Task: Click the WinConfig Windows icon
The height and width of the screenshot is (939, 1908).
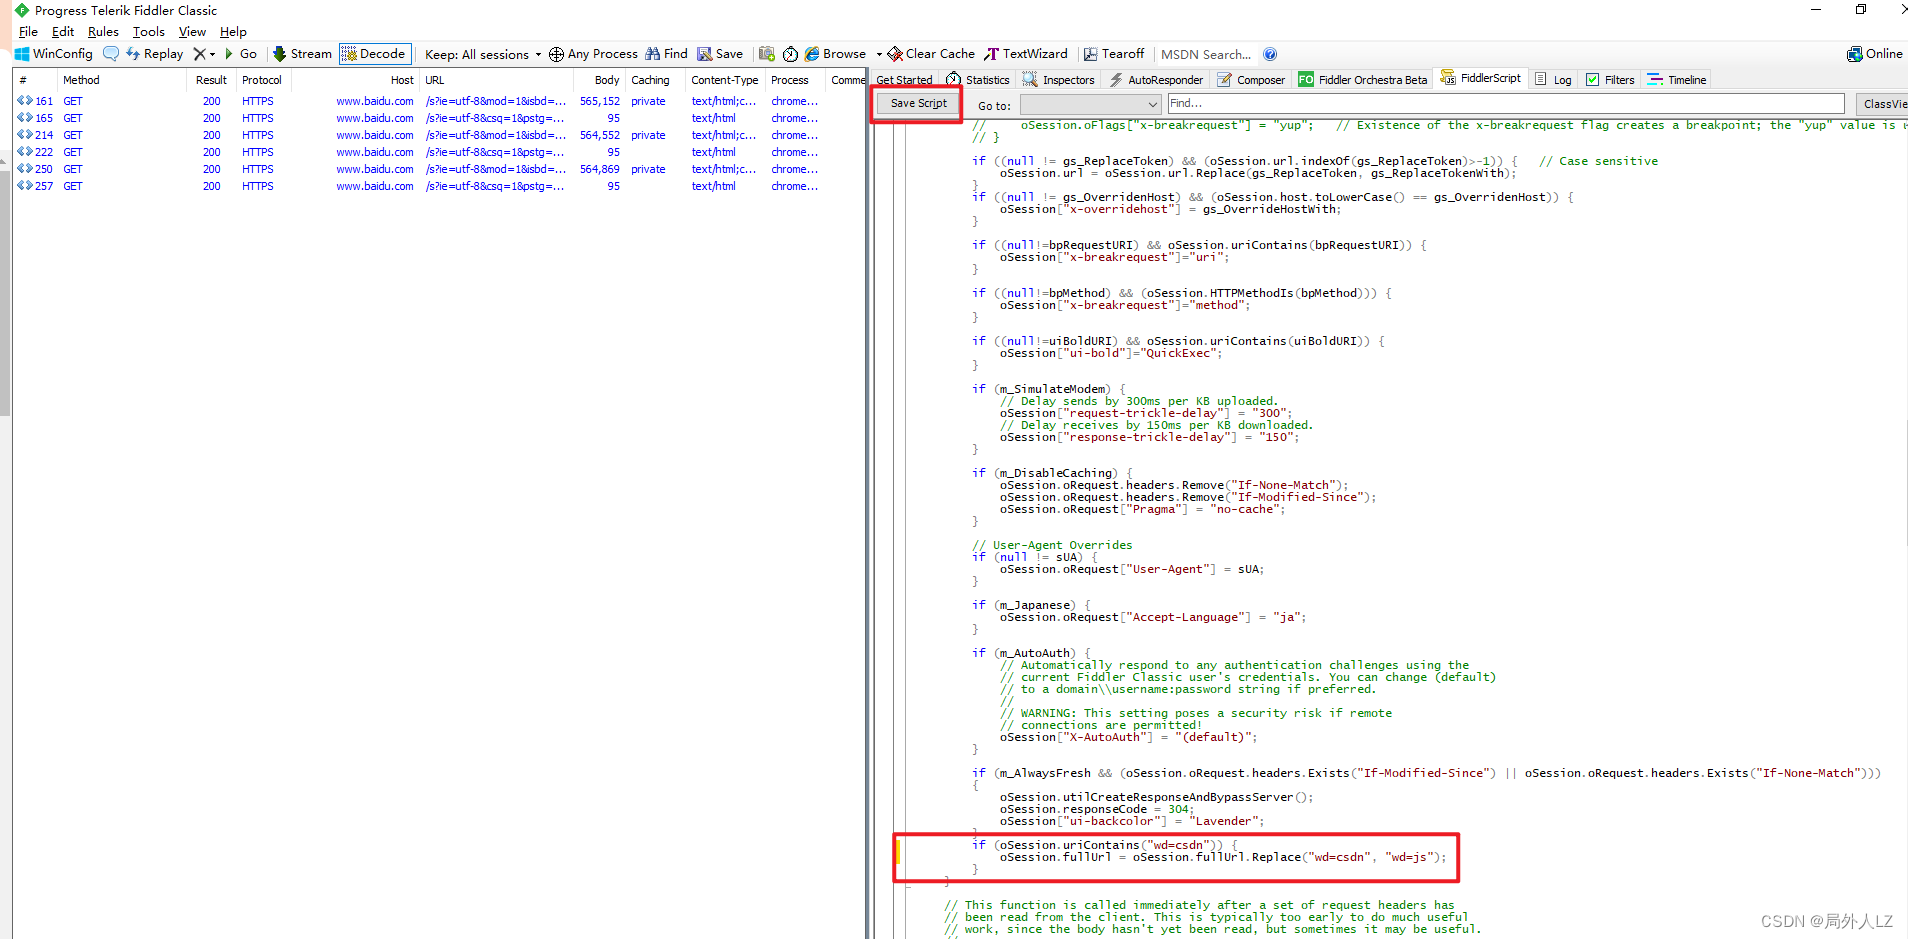Action: pyautogui.click(x=22, y=54)
